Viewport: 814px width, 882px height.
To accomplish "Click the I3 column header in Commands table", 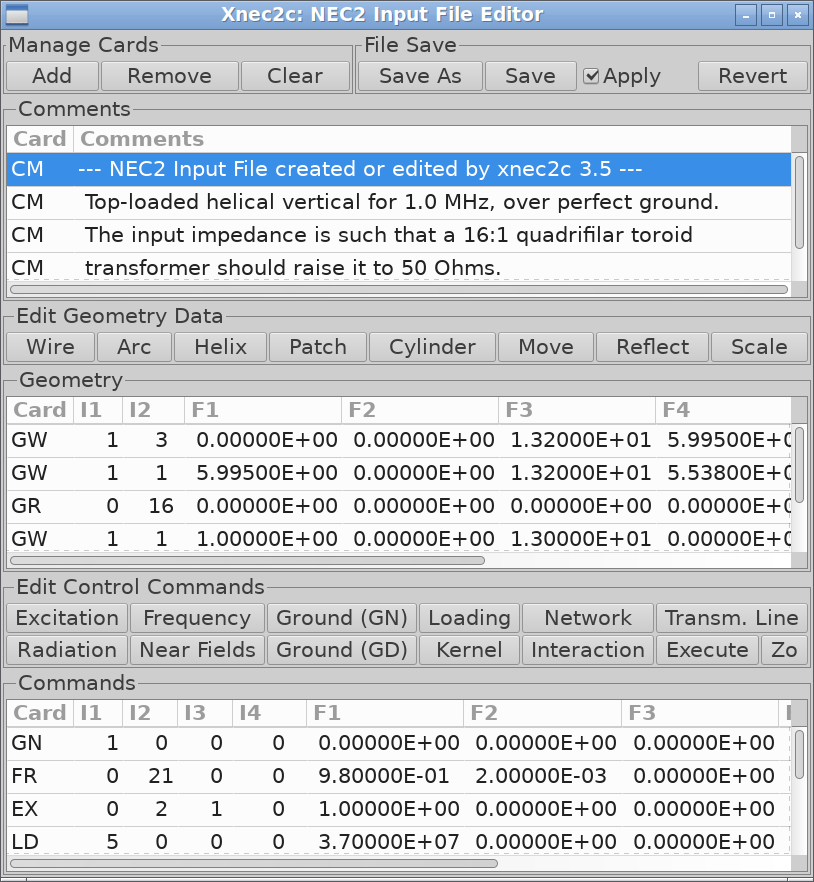I will 205,713.
